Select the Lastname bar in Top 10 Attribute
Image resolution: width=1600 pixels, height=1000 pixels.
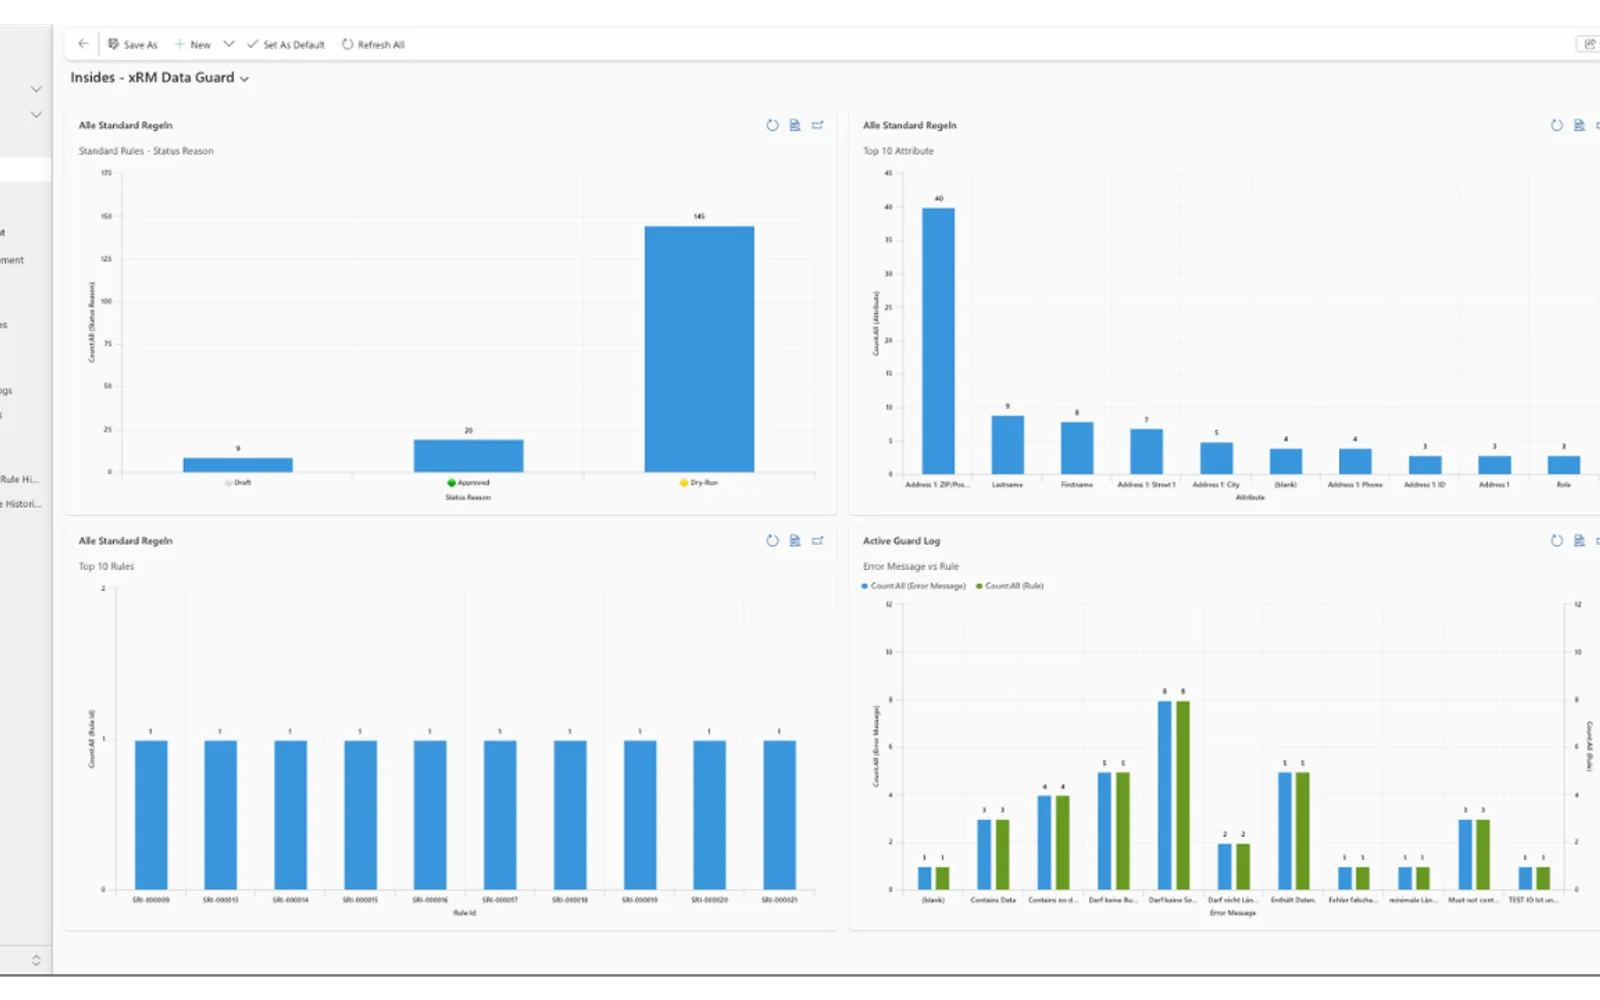click(1008, 445)
